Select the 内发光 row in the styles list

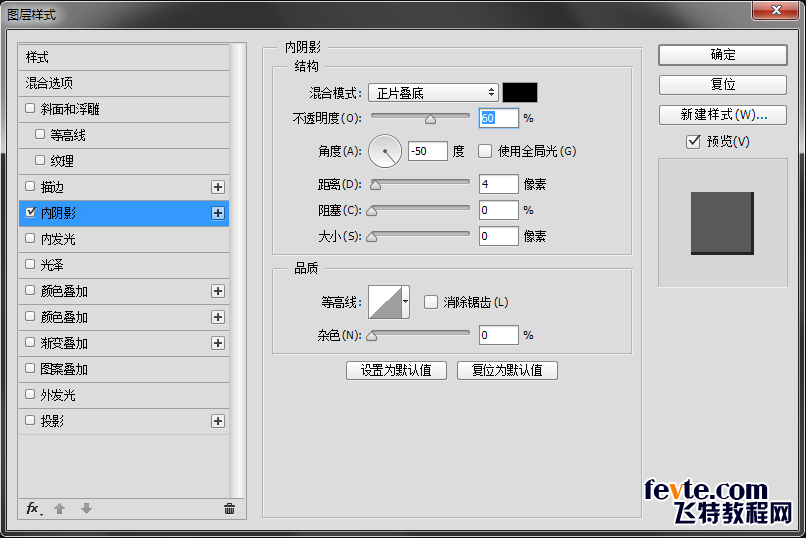[124, 239]
